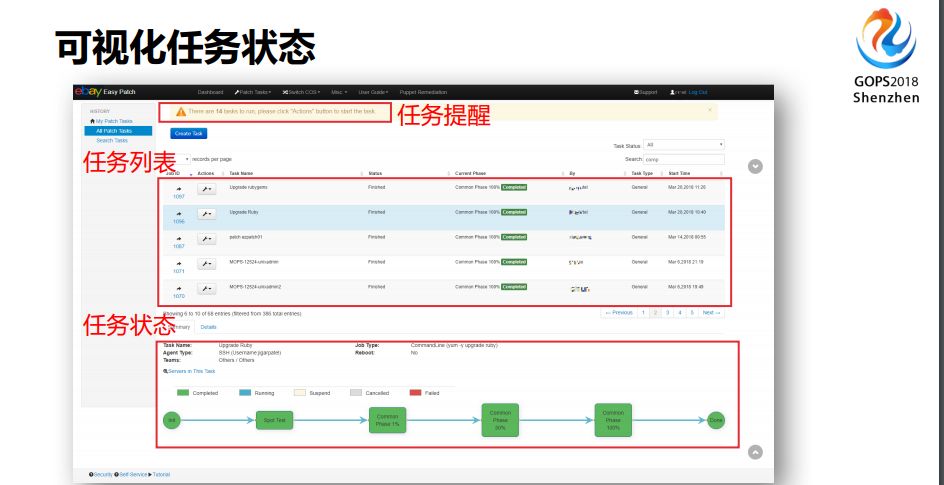
Task: Click the eBay Easy Patch logo
Action: coord(105,92)
